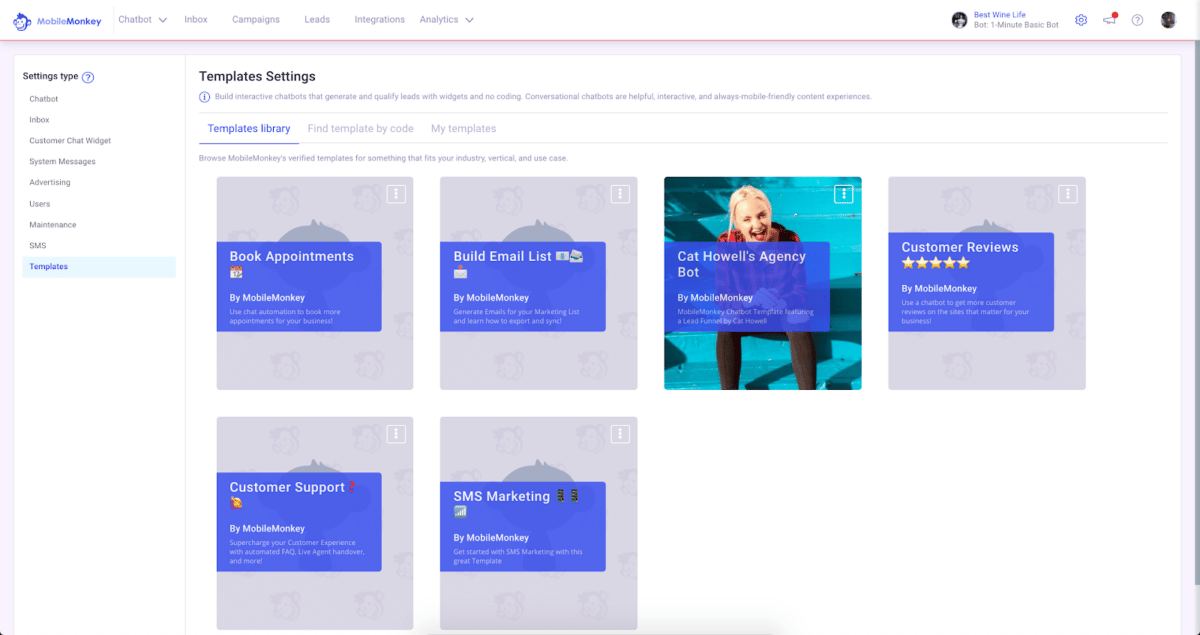1200x635 pixels.
Task: Expand the Chatbot dropdown menu
Action: 142,20
